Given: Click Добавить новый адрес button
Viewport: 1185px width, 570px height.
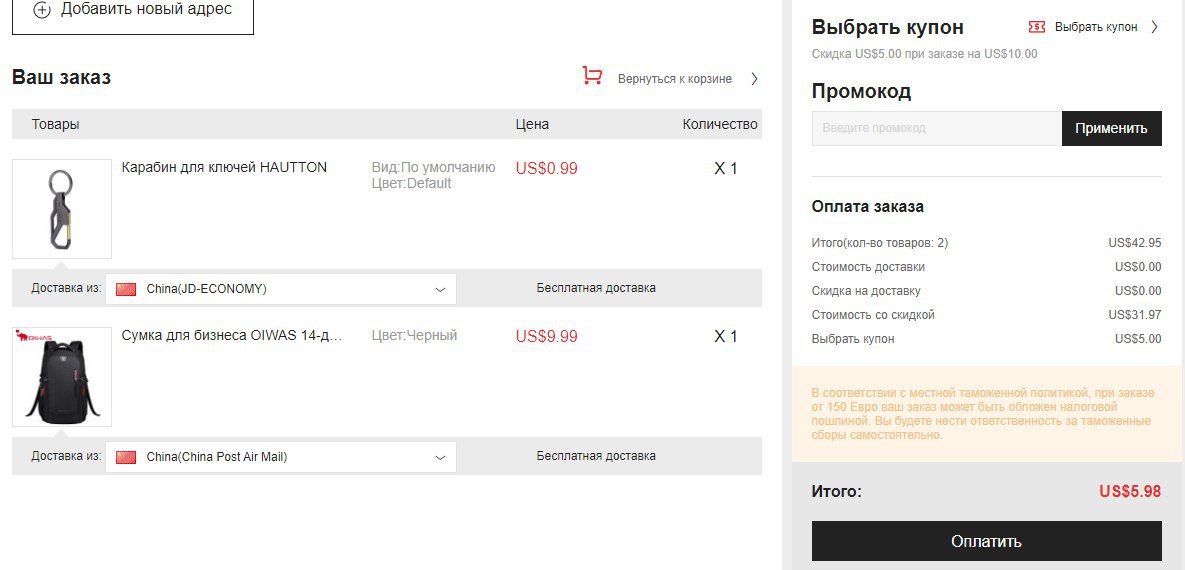Looking at the screenshot, I should tap(132, 12).
